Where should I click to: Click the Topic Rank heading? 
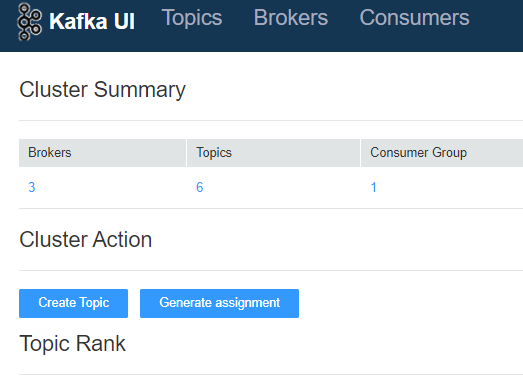pyautogui.click(x=72, y=344)
